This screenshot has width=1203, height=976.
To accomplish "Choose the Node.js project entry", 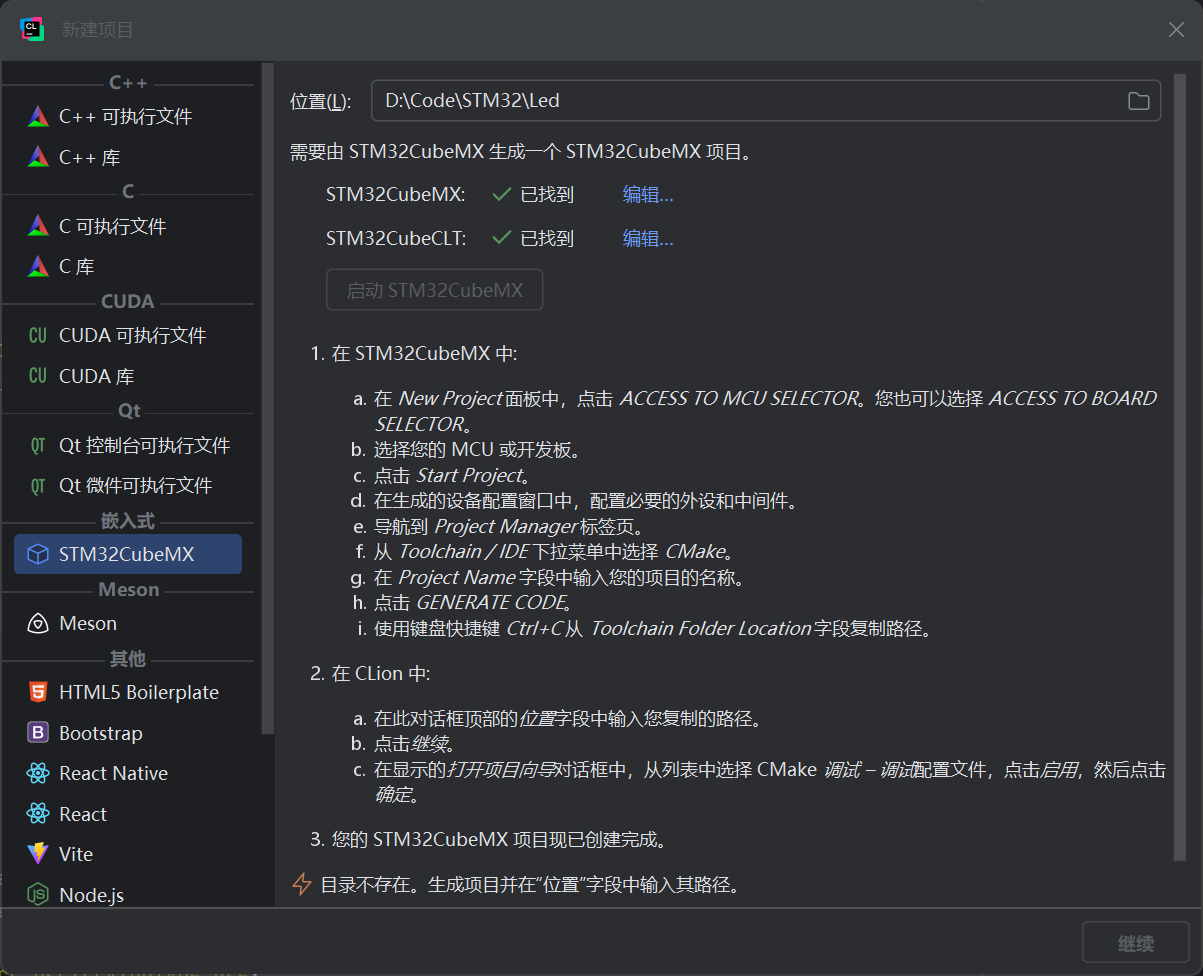I will point(128,895).
